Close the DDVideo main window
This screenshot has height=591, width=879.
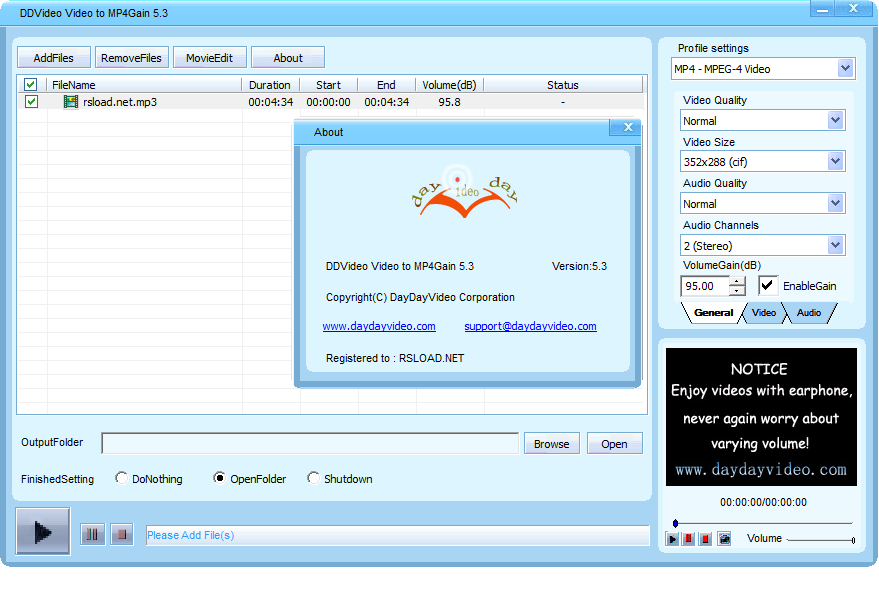(x=854, y=9)
